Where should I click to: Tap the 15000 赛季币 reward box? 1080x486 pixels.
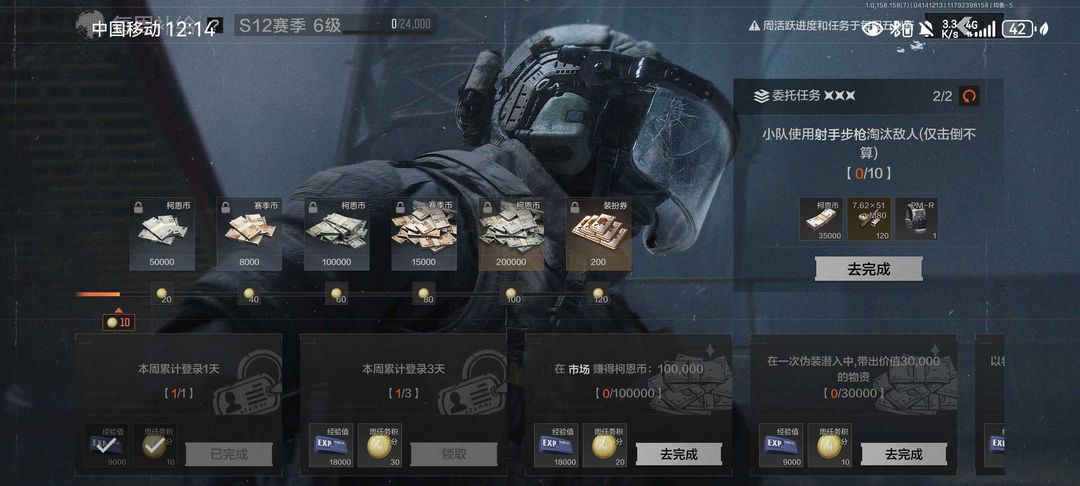coord(424,234)
